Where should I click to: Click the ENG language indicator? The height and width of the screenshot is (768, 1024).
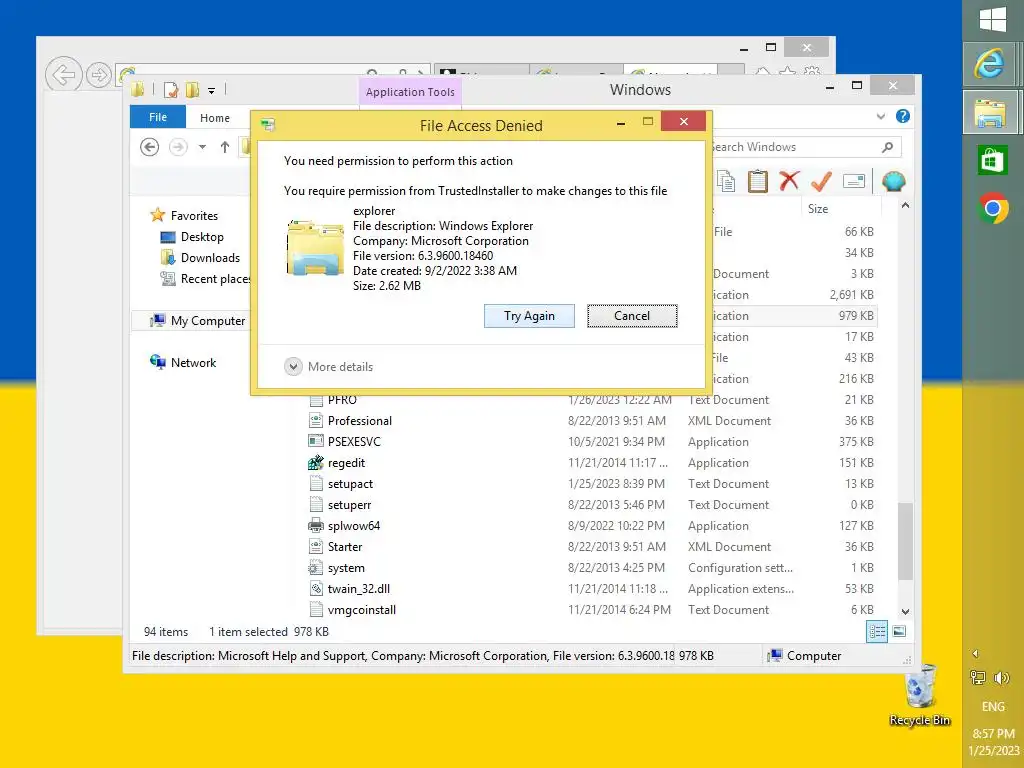tap(993, 707)
